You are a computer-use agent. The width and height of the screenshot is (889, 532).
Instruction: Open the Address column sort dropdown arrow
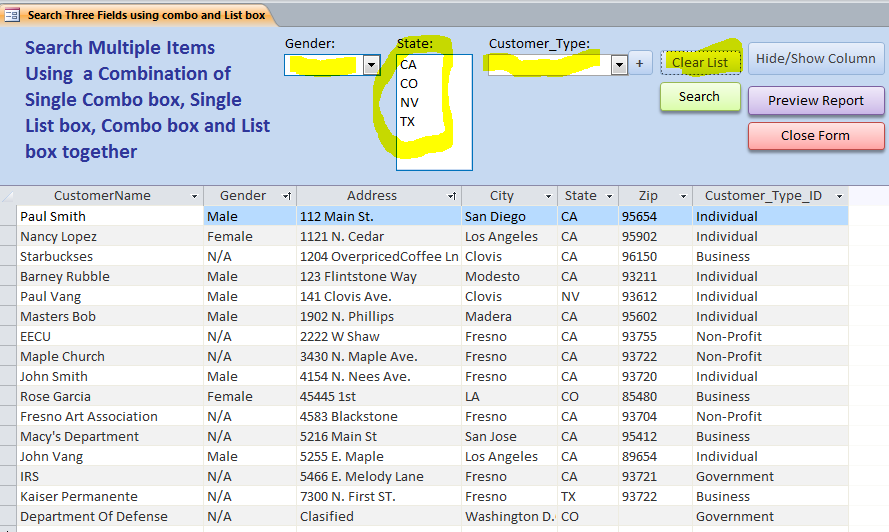click(x=452, y=196)
